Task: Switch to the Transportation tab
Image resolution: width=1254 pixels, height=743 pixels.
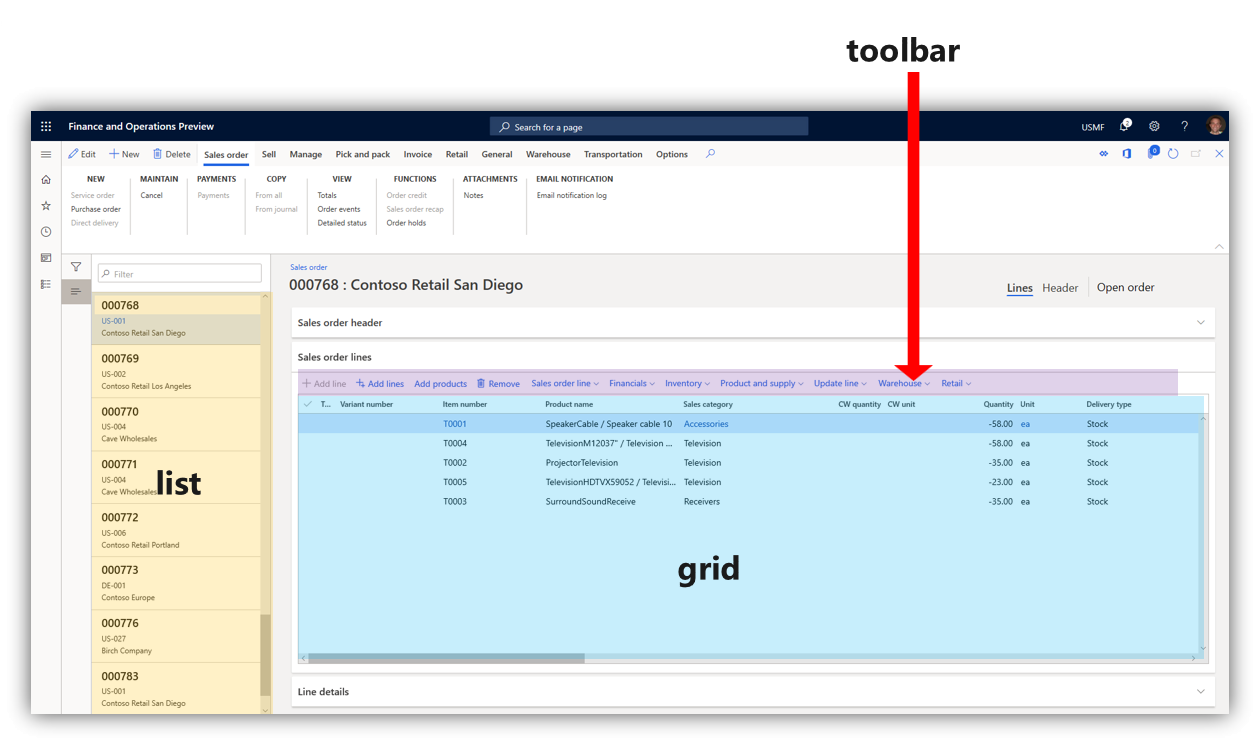Action: click(x=613, y=154)
